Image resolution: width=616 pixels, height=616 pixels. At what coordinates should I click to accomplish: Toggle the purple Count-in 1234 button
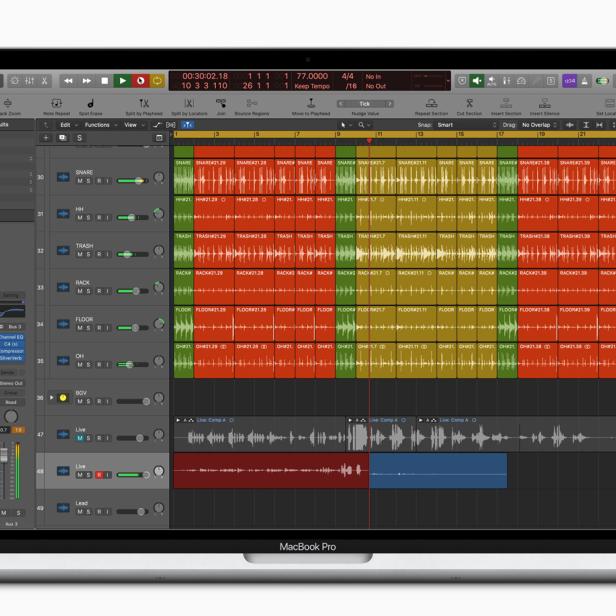coord(570,81)
